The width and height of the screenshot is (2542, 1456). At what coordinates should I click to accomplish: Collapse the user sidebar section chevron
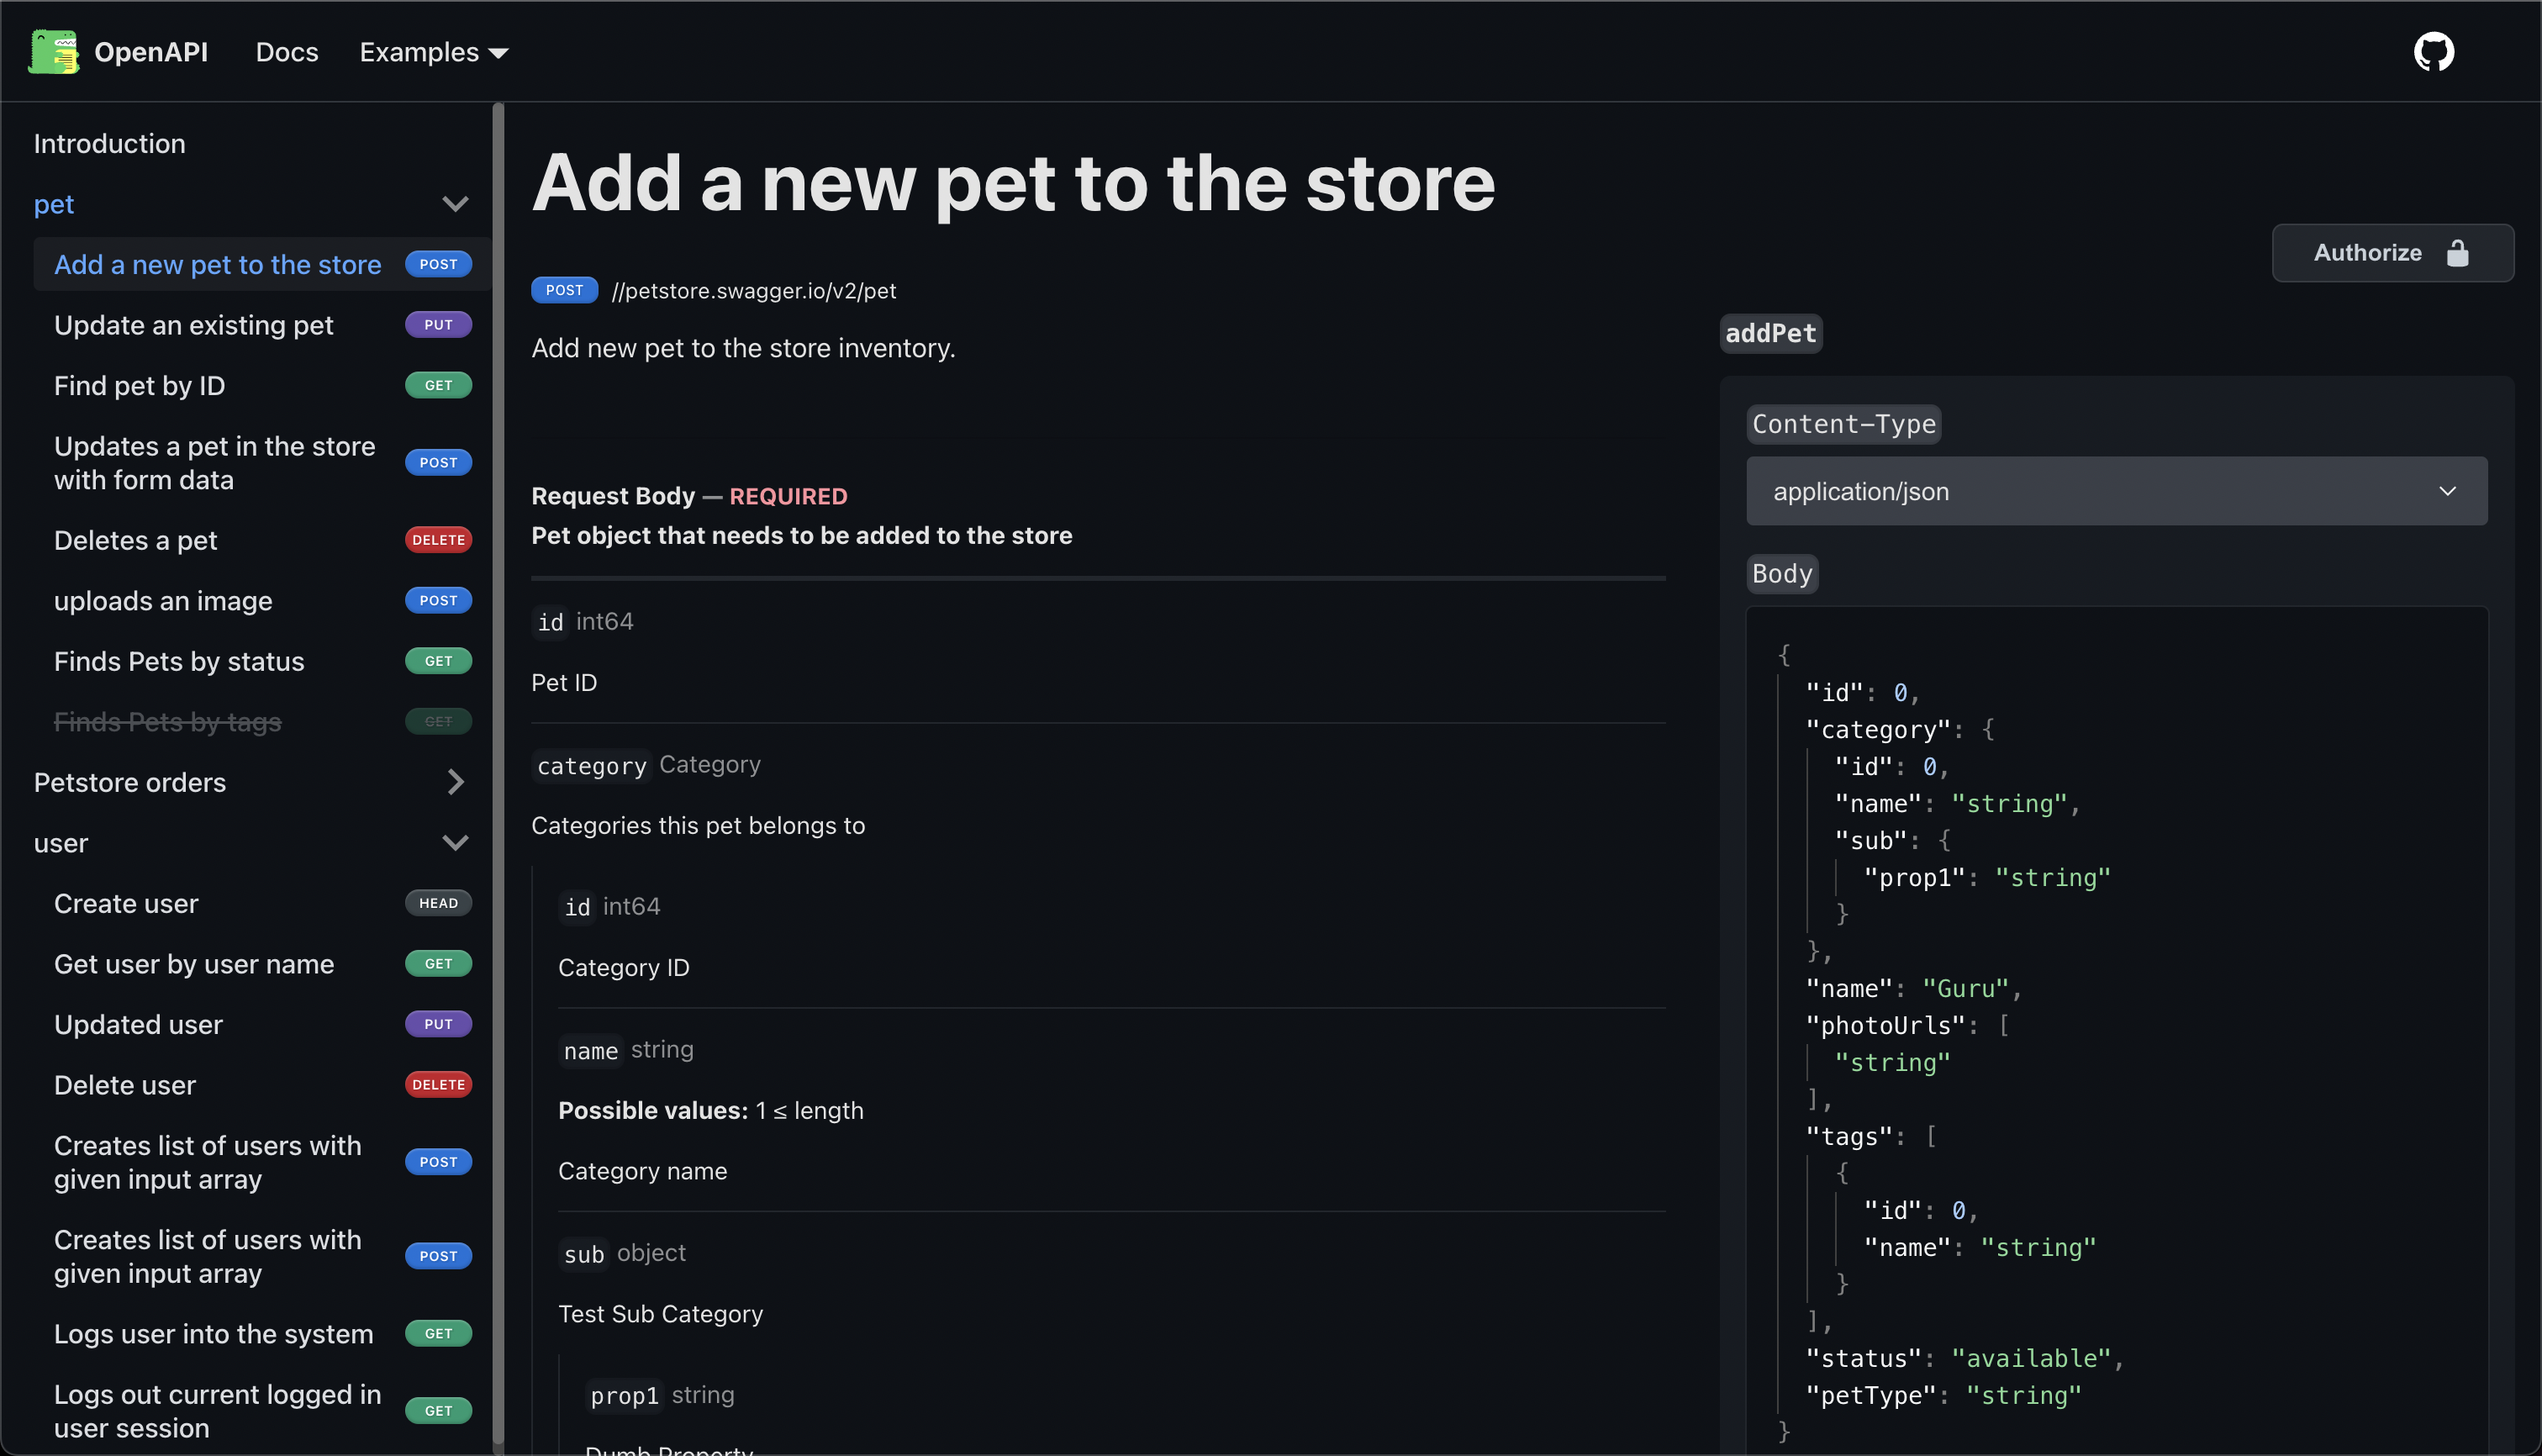tap(455, 843)
